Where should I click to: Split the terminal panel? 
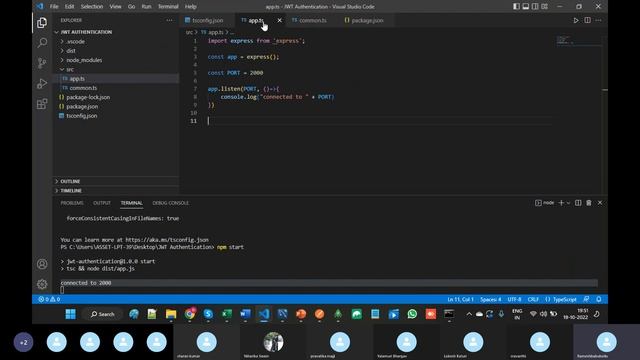(x=578, y=203)
